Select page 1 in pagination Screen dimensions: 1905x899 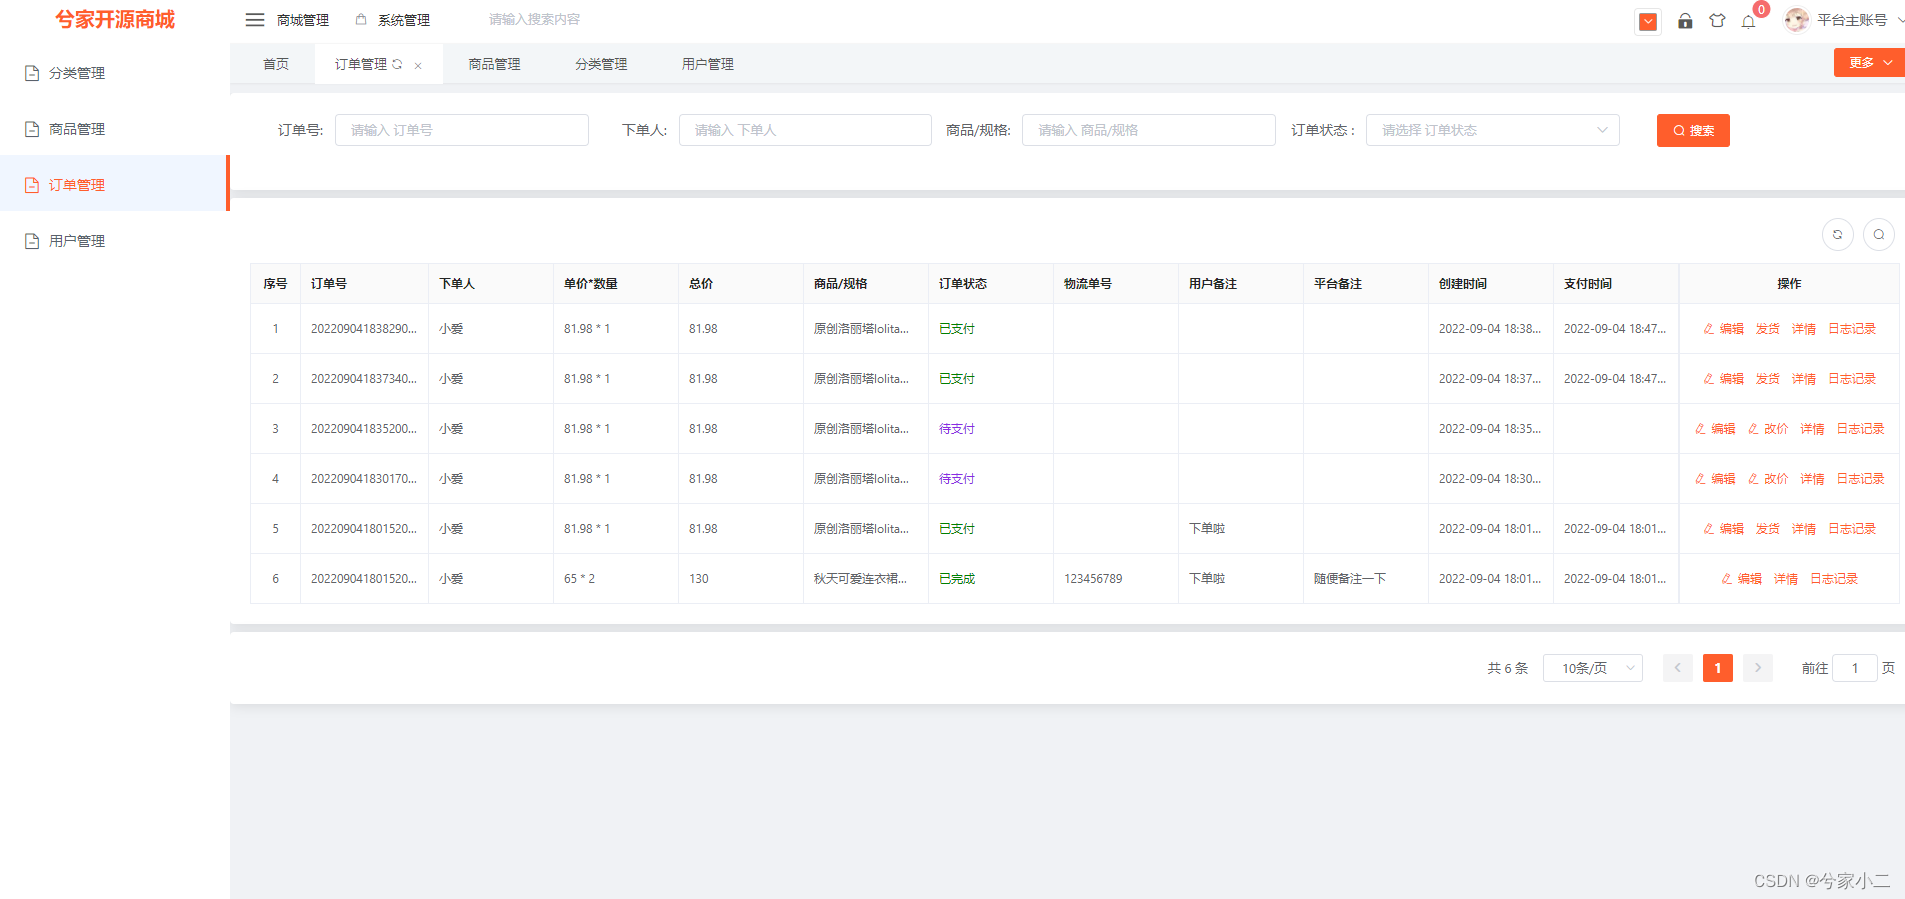1718,668
